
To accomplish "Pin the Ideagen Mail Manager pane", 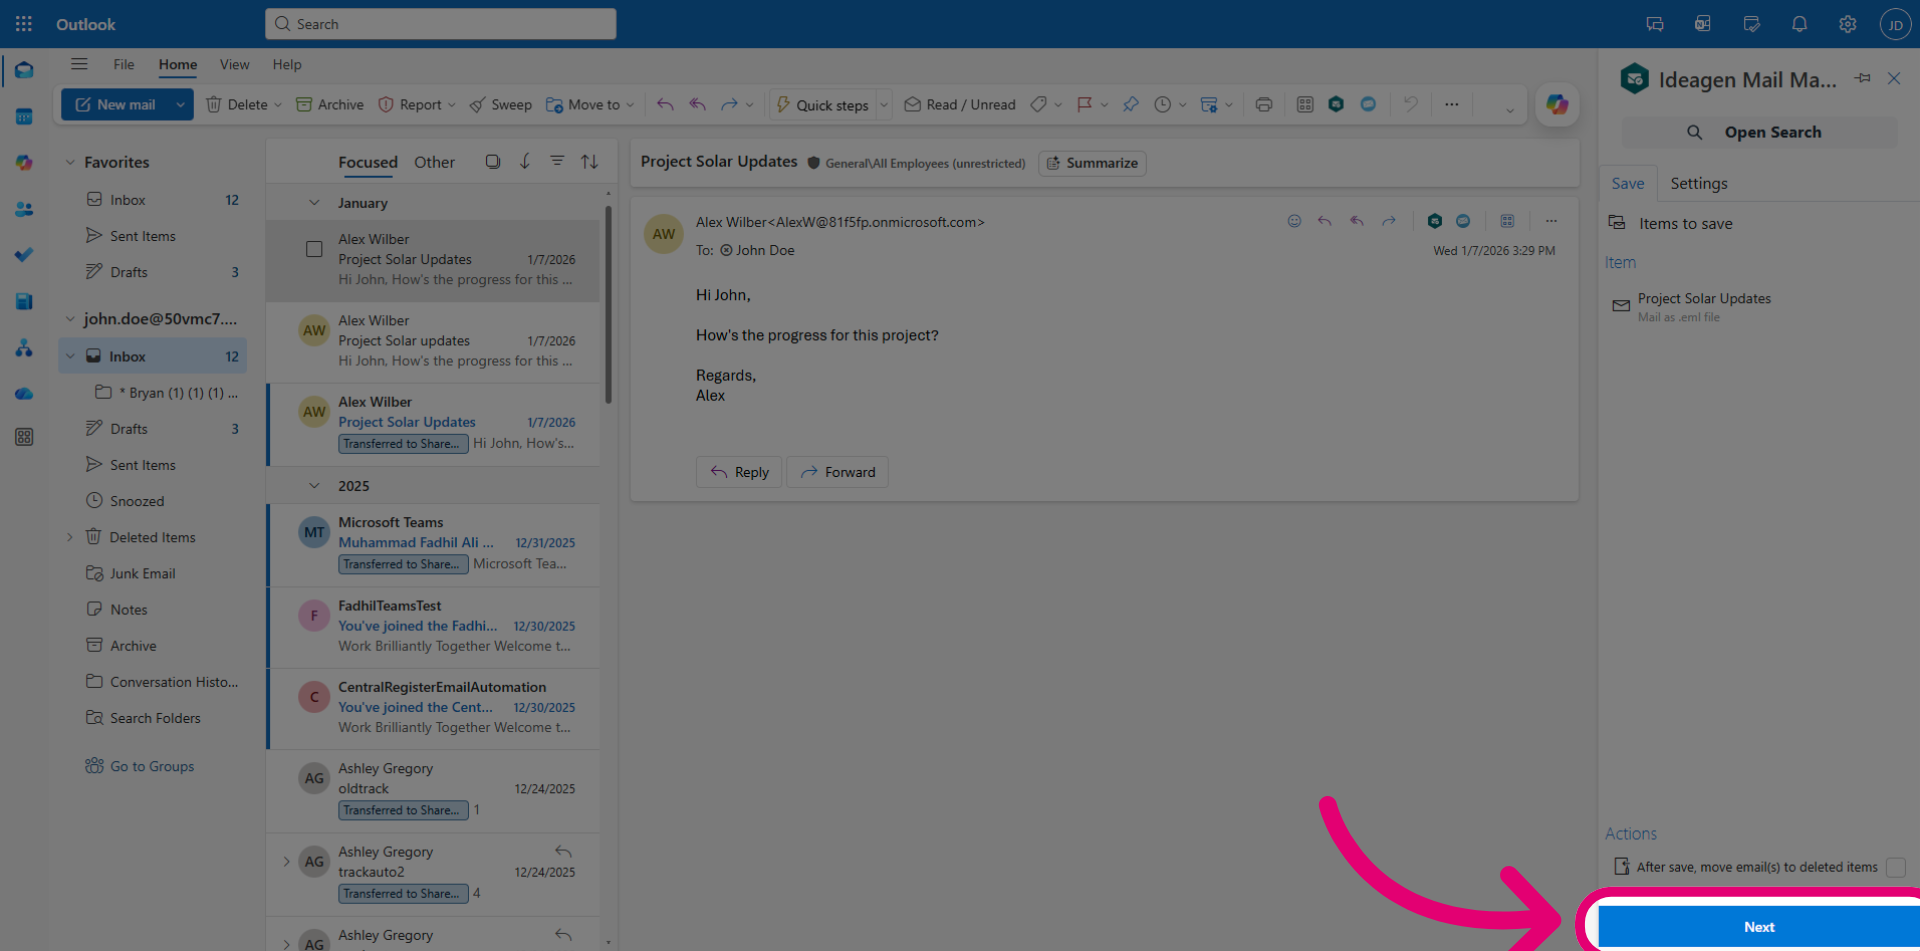I will tap(1862, 78).
